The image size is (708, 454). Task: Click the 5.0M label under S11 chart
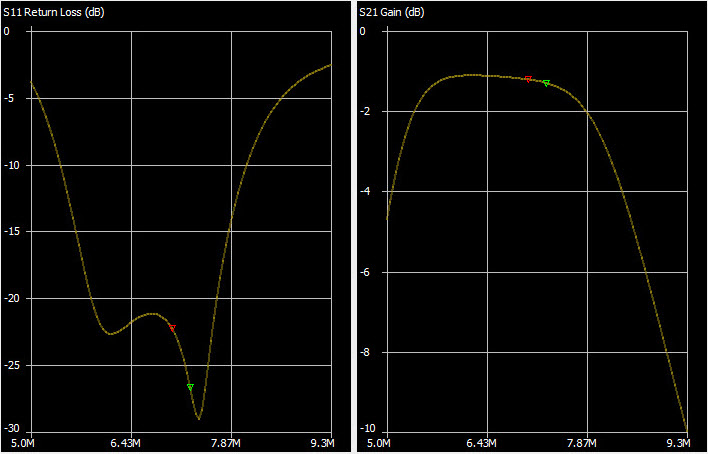pos(23,441)
